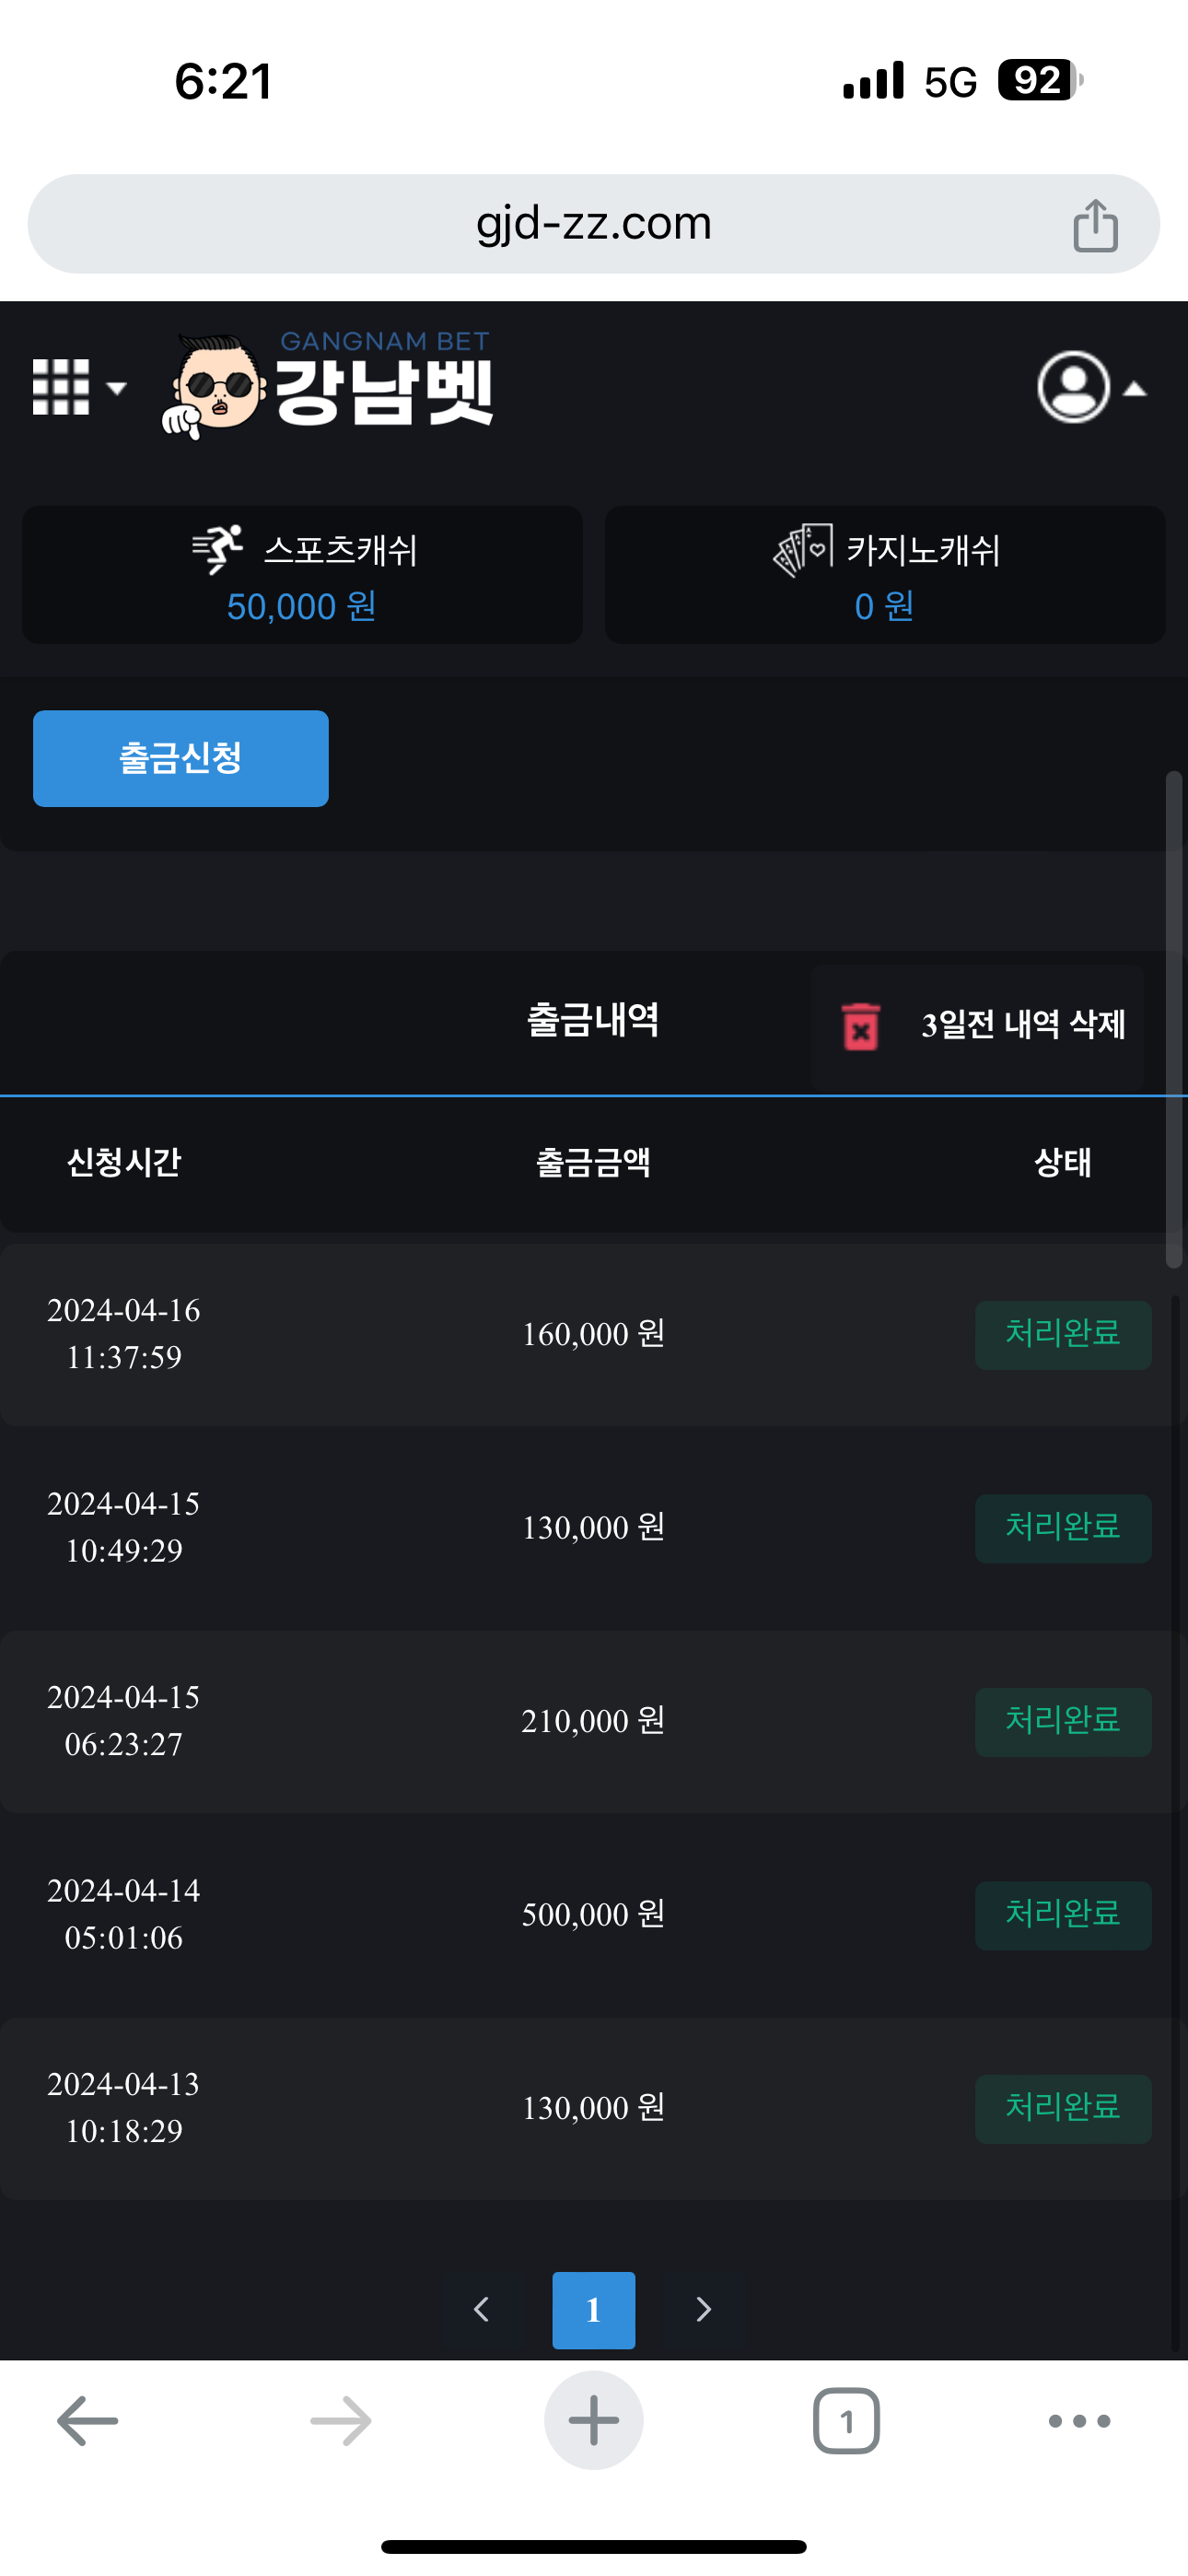Open browser three-dot more menu
1188x2576 pixels.
coord(1079,2421)
